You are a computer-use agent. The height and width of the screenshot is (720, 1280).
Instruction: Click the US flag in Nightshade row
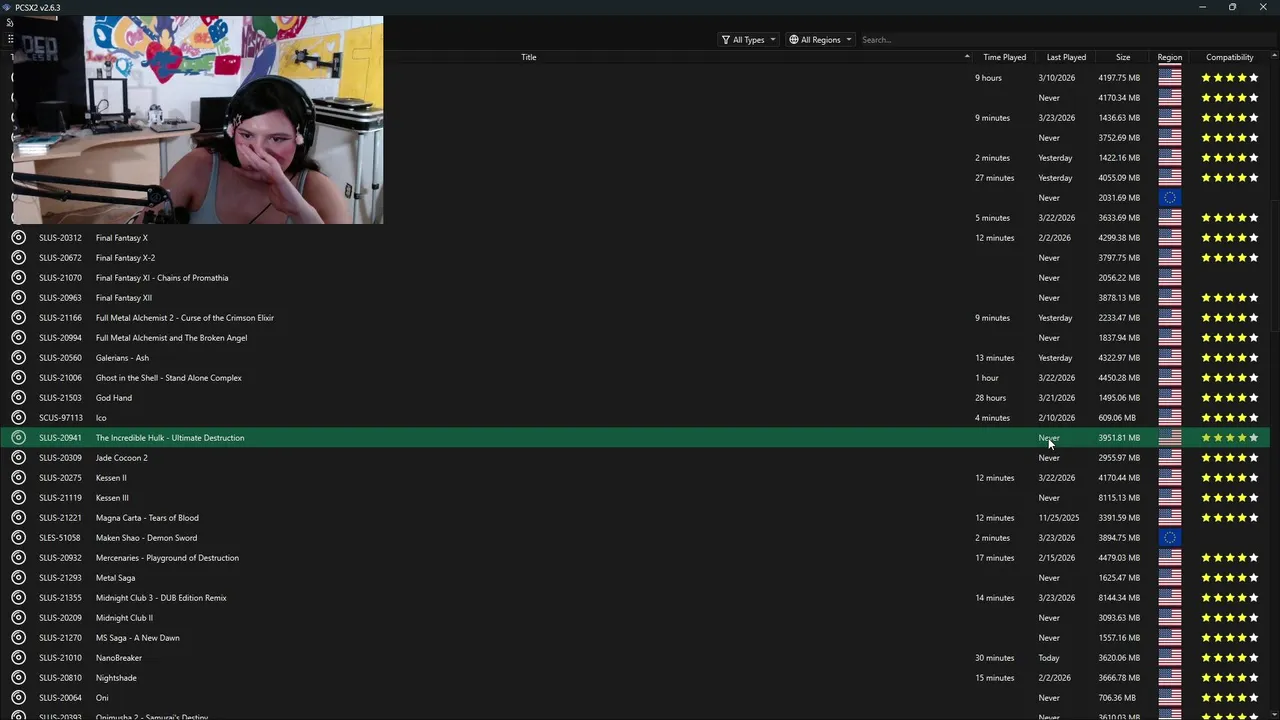pyautogui.click(x=1169, y=678)
